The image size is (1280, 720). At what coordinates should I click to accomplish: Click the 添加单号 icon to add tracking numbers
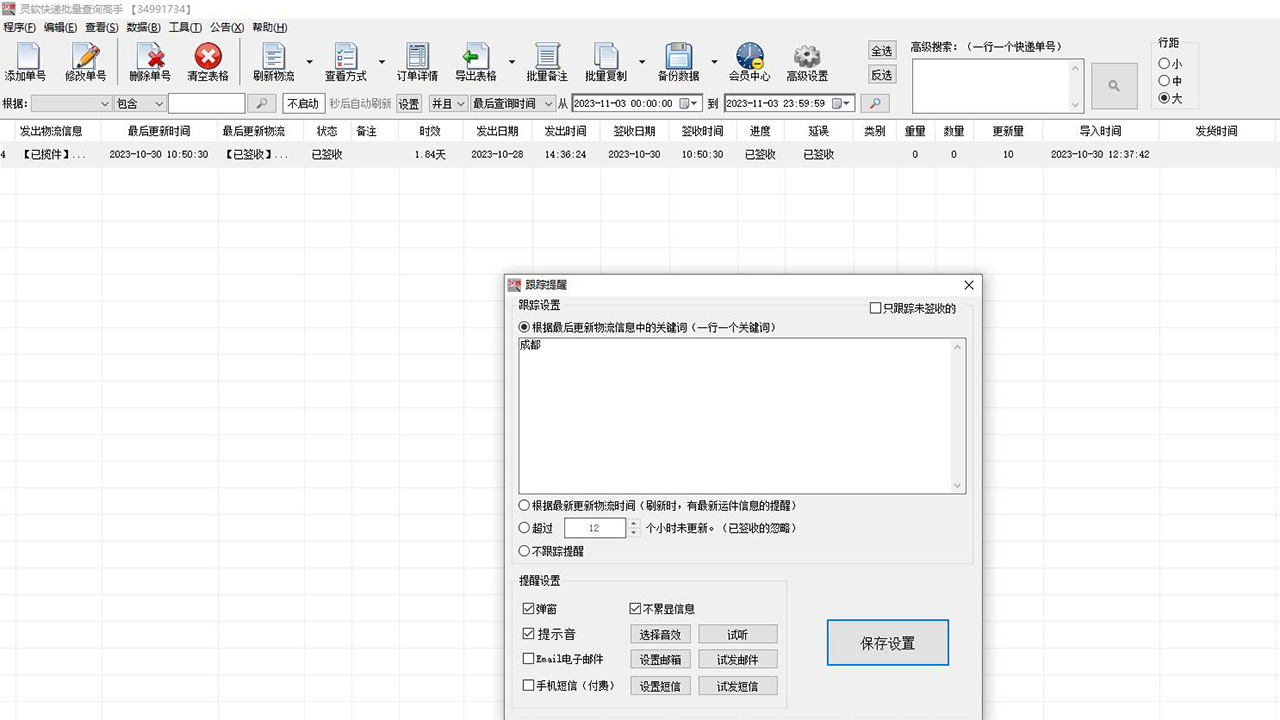coord(25,61)
